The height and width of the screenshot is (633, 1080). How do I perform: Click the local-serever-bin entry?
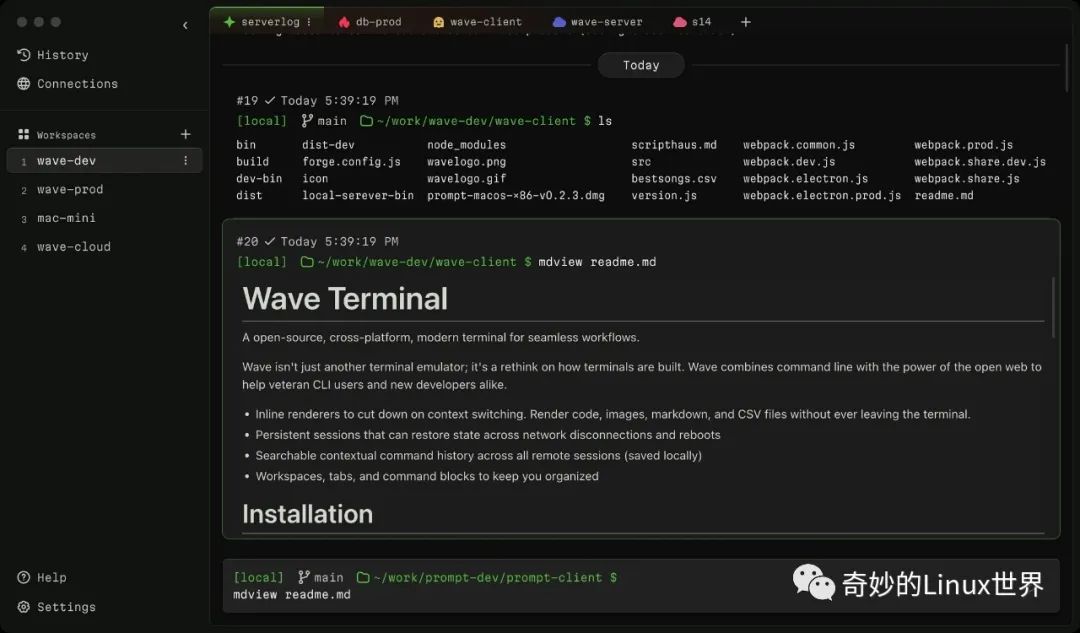pyautogui.click(x=357, y=196)
